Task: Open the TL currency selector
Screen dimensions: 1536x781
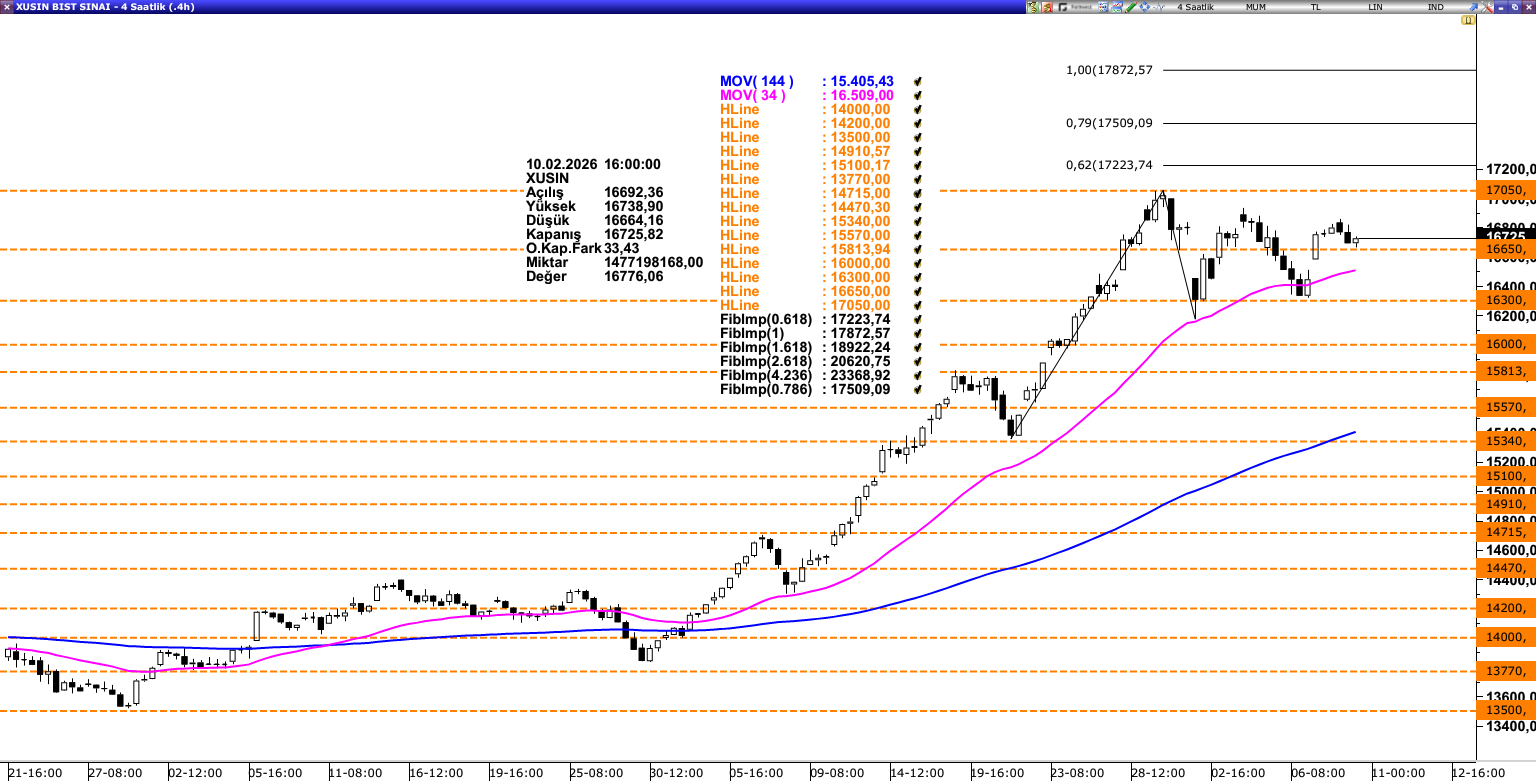Action: (1315, 7)
